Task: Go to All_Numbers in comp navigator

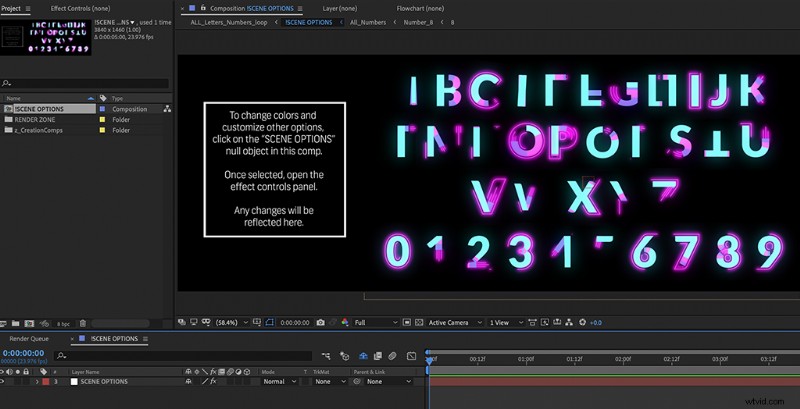Action: point(368,22)
